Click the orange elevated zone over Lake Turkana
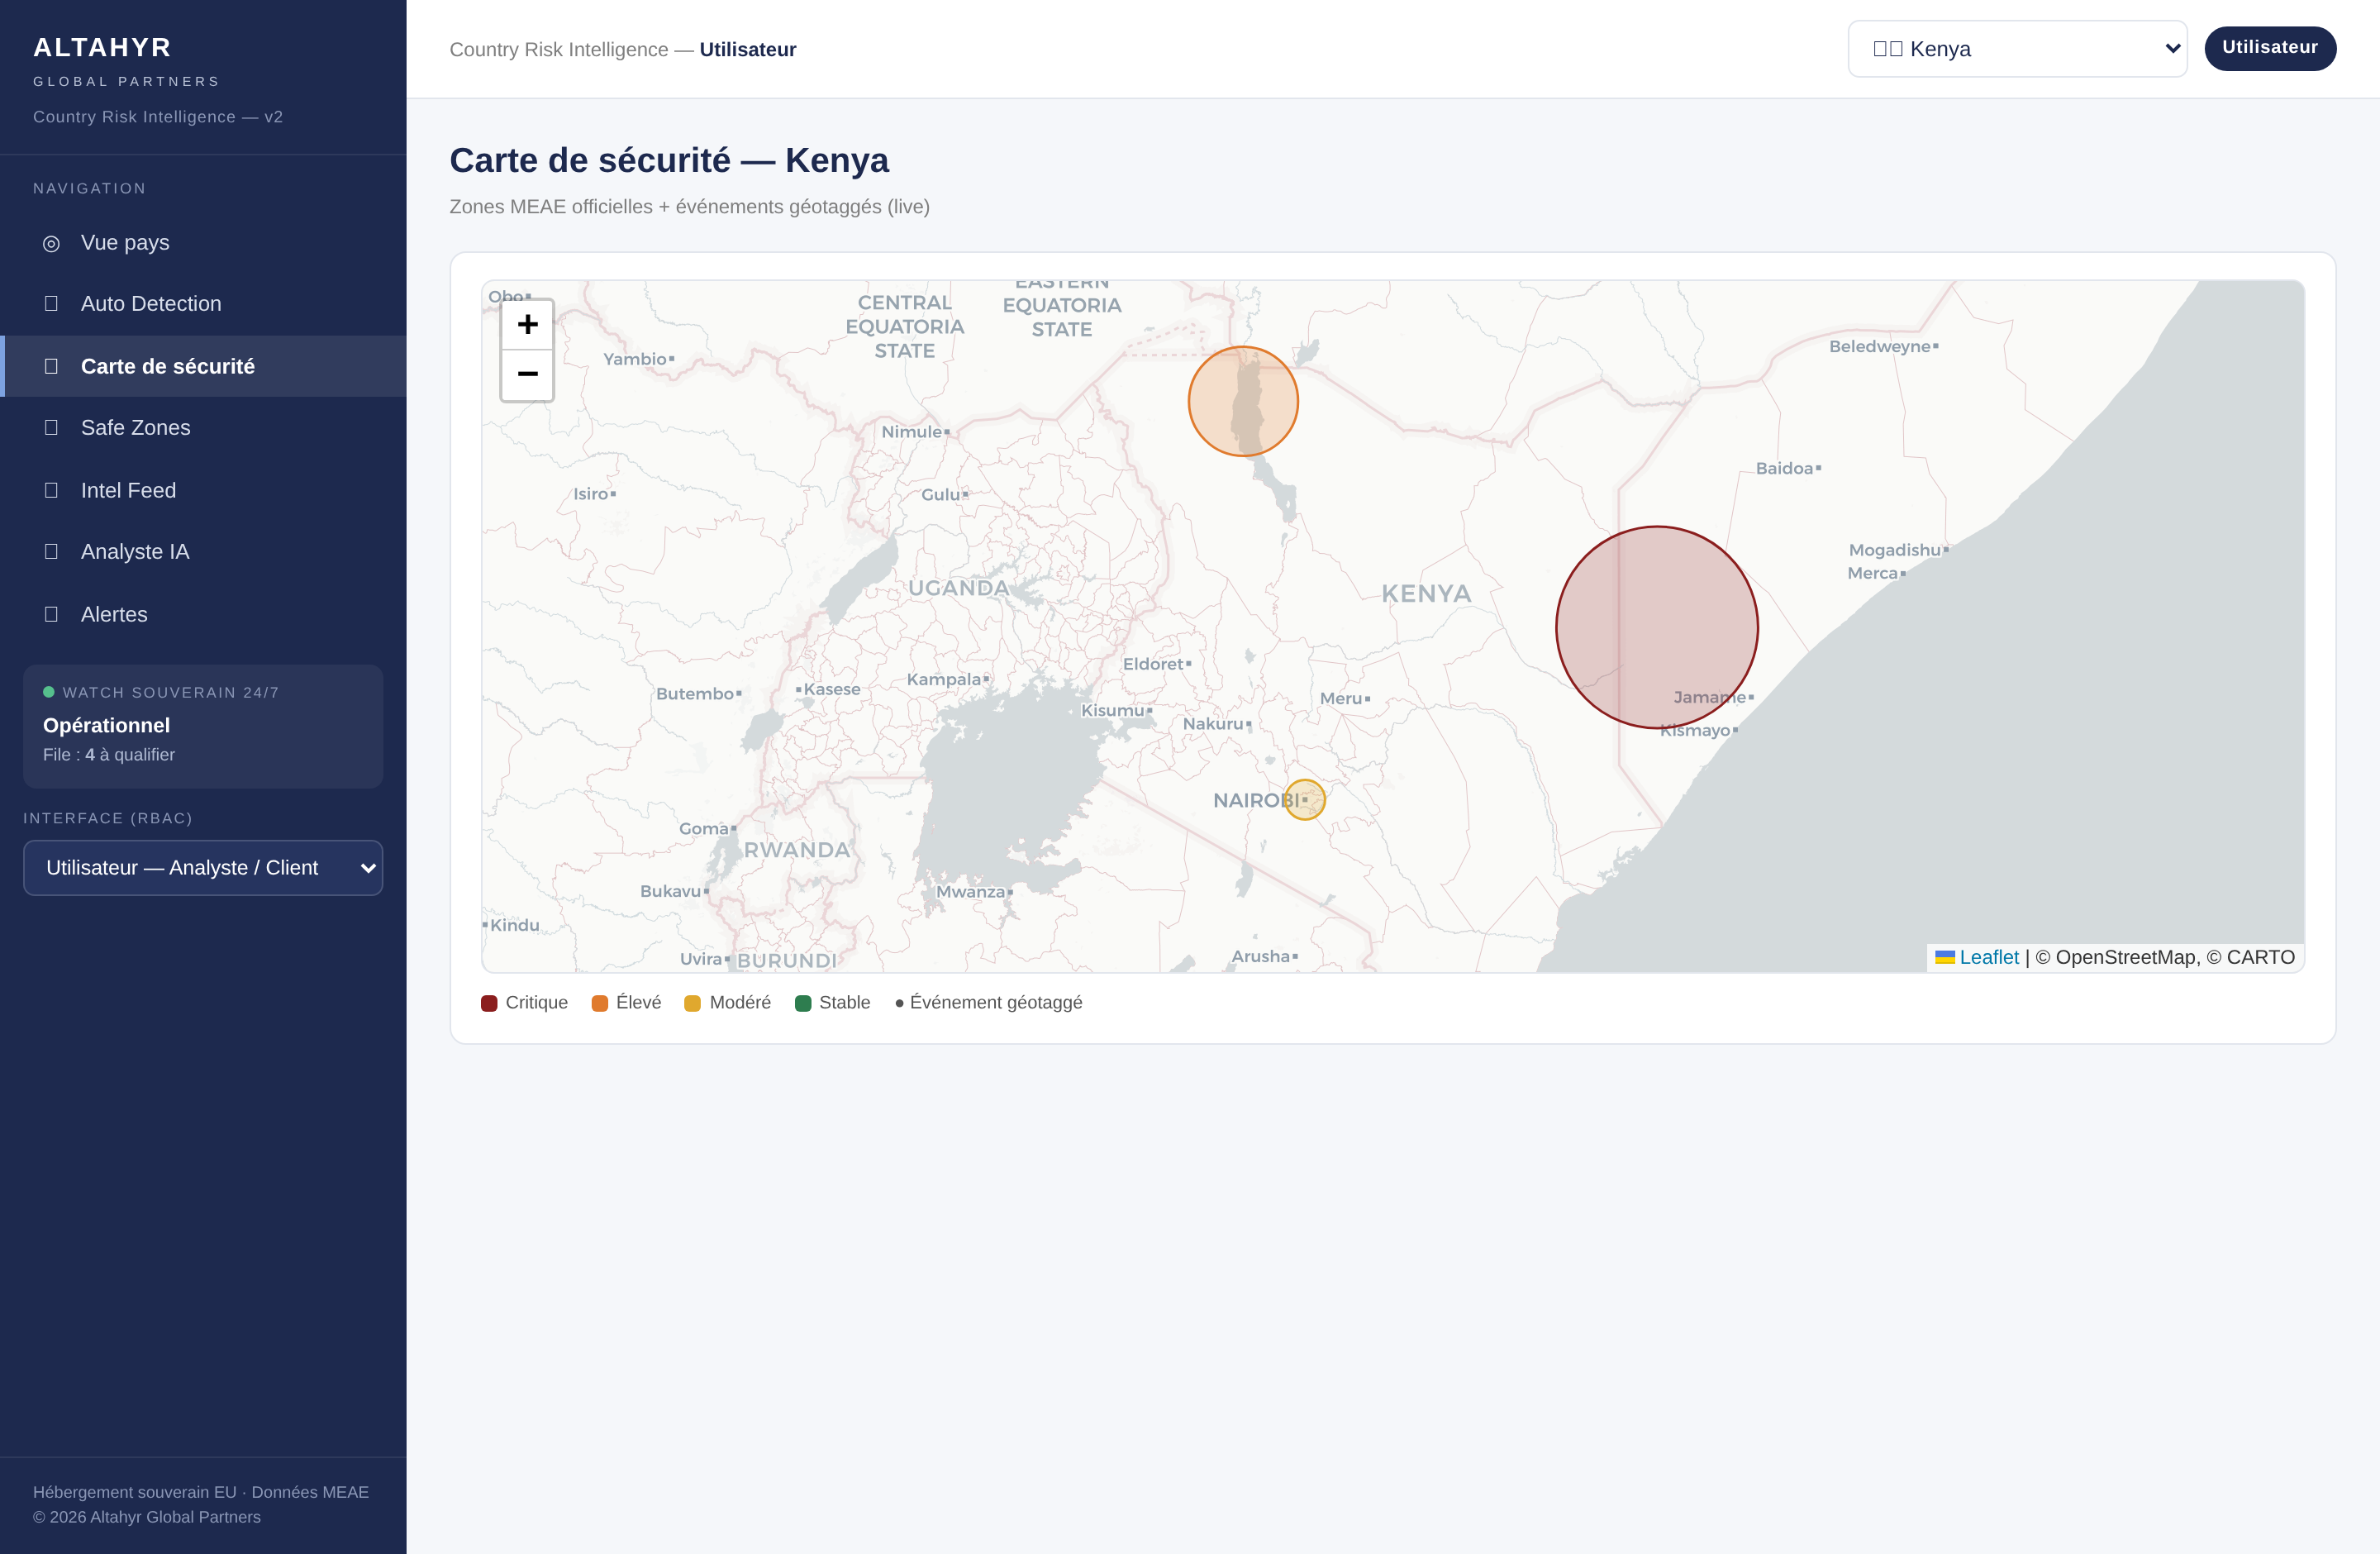 click(1243, 401)
